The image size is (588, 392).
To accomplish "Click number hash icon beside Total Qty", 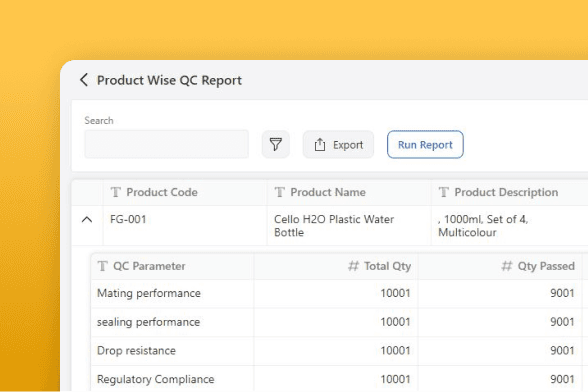I will pyautogui.click(x=353, y=266).
